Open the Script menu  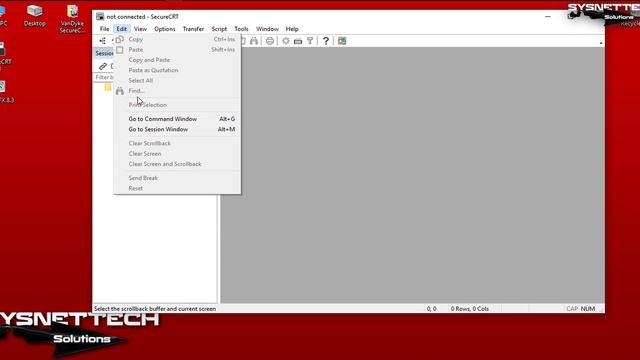(x=219, y=29)
